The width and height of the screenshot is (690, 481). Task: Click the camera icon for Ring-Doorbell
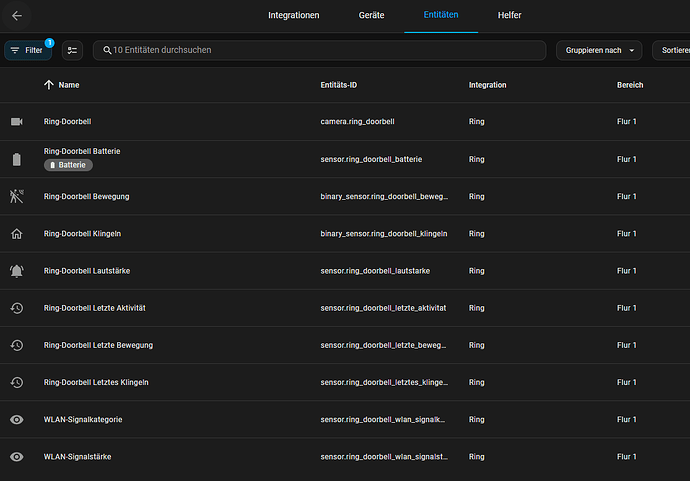[x=16, y=121]
